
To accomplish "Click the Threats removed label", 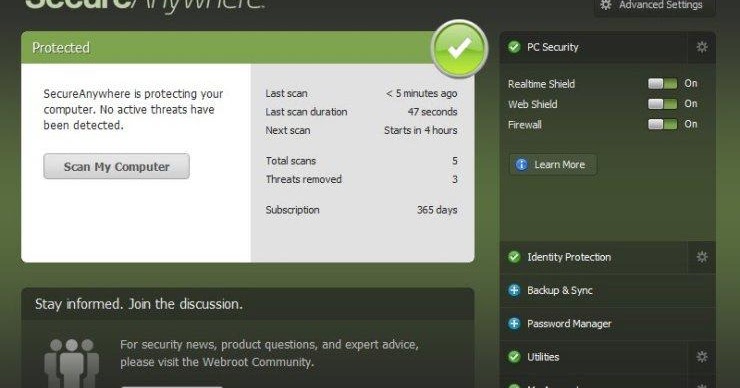I will [303, 179].
